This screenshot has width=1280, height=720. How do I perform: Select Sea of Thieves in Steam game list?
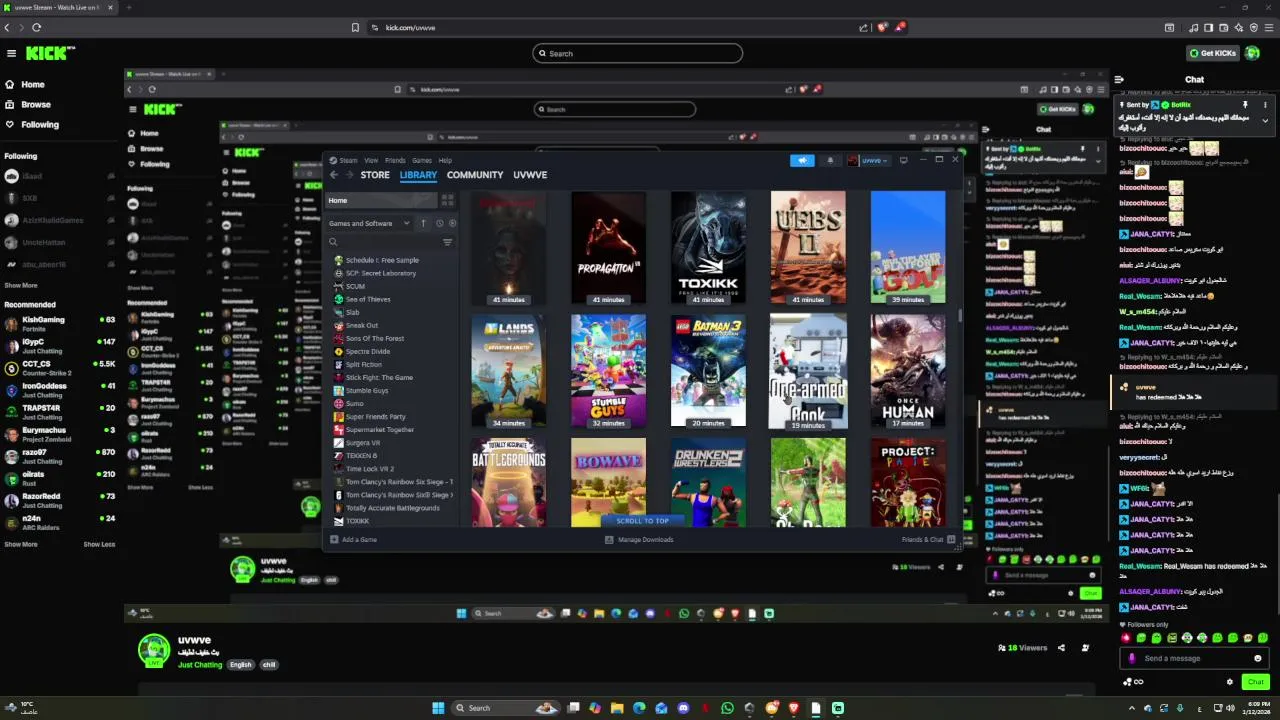(368, 299)
